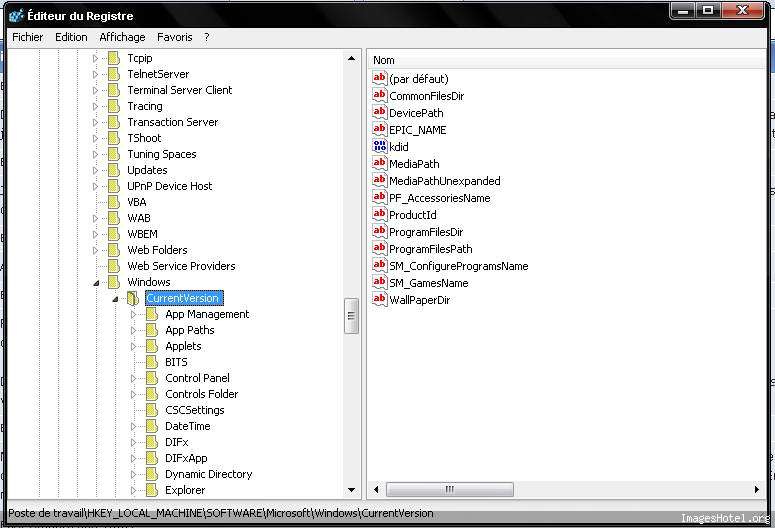Select the DIFx key

click(176, 442)
